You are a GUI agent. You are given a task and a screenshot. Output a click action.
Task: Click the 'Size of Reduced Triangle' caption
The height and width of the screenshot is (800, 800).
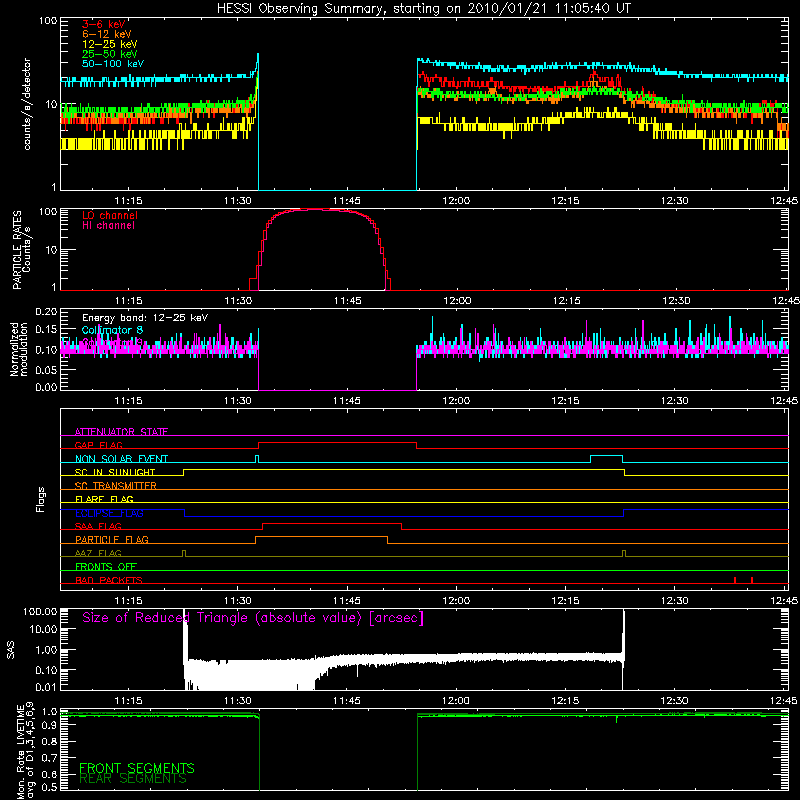pos(253,618)
